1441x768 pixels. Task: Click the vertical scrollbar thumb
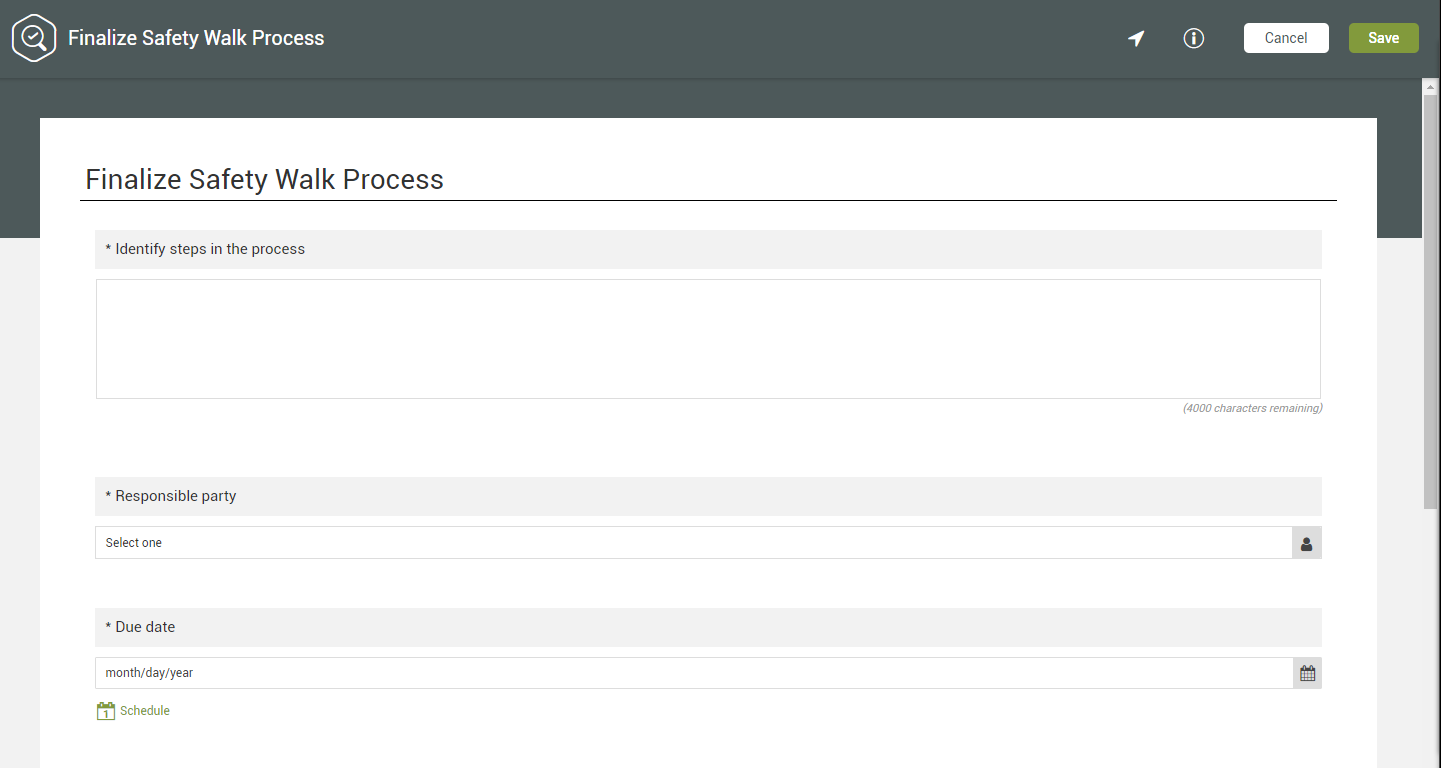click(x=1430, y=300)
